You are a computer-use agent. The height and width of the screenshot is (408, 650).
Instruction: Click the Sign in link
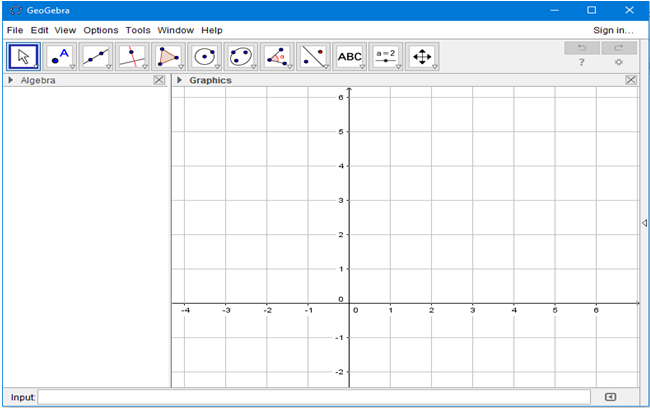tap(613, 30)
